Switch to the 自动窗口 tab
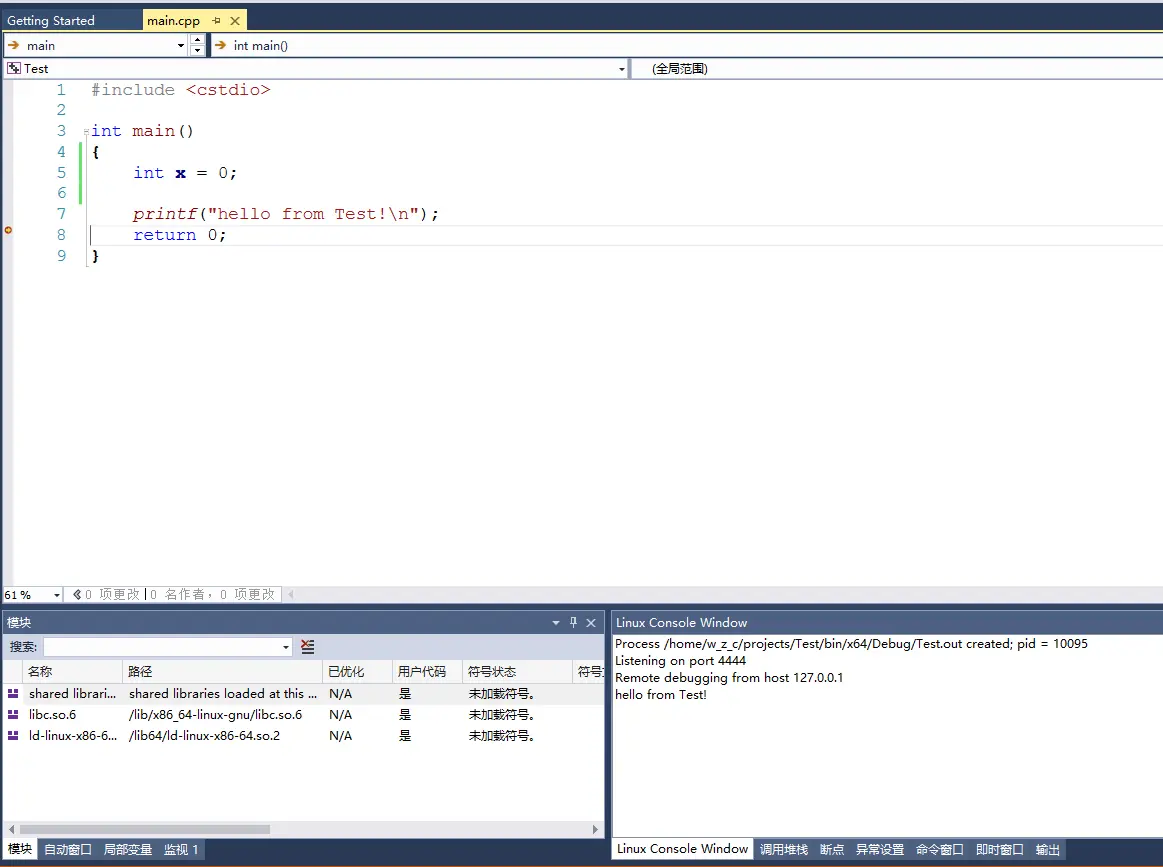 (67, 849)
